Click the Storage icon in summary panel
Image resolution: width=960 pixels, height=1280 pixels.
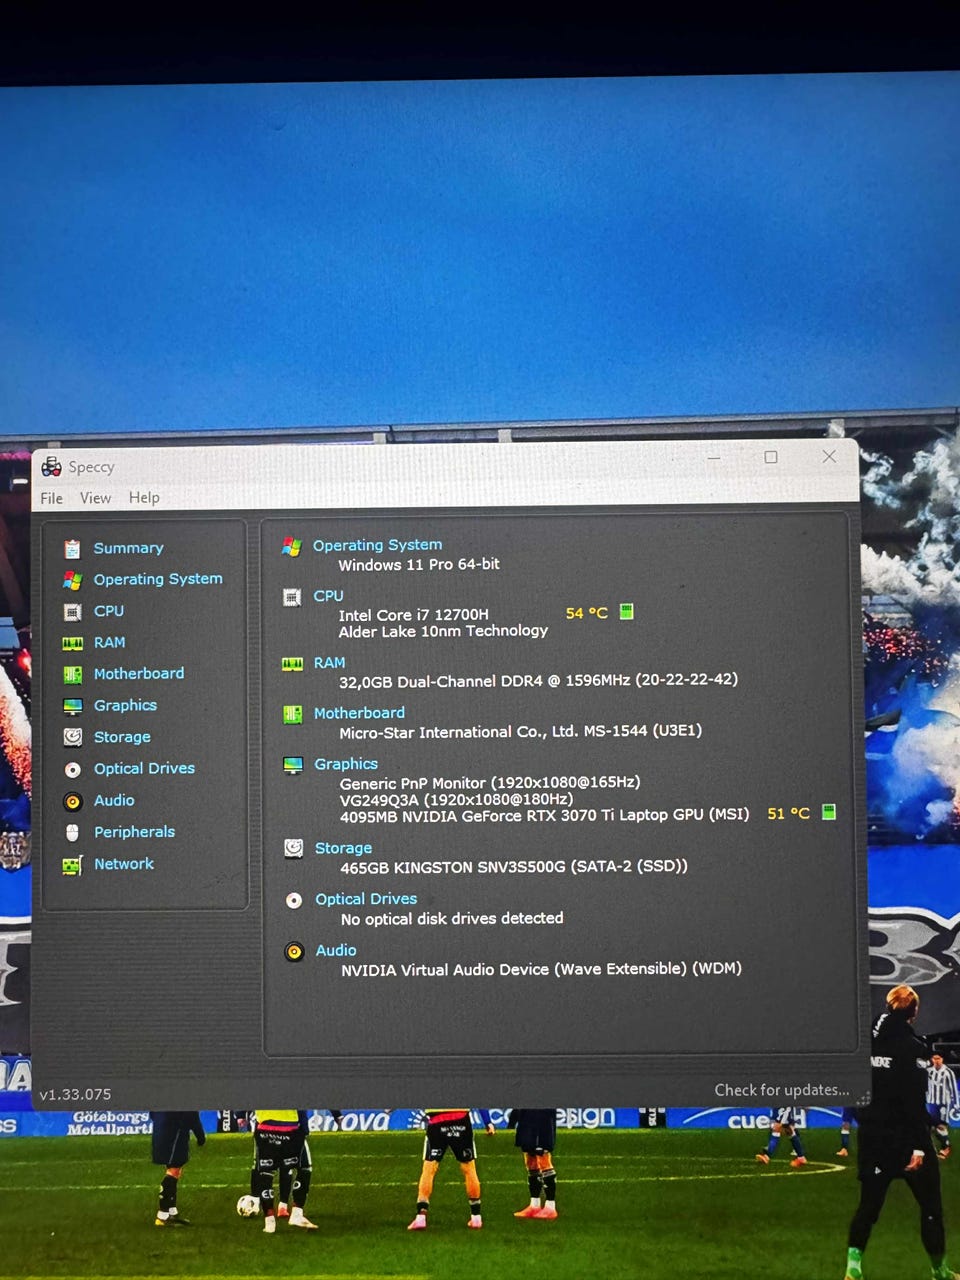293,849
